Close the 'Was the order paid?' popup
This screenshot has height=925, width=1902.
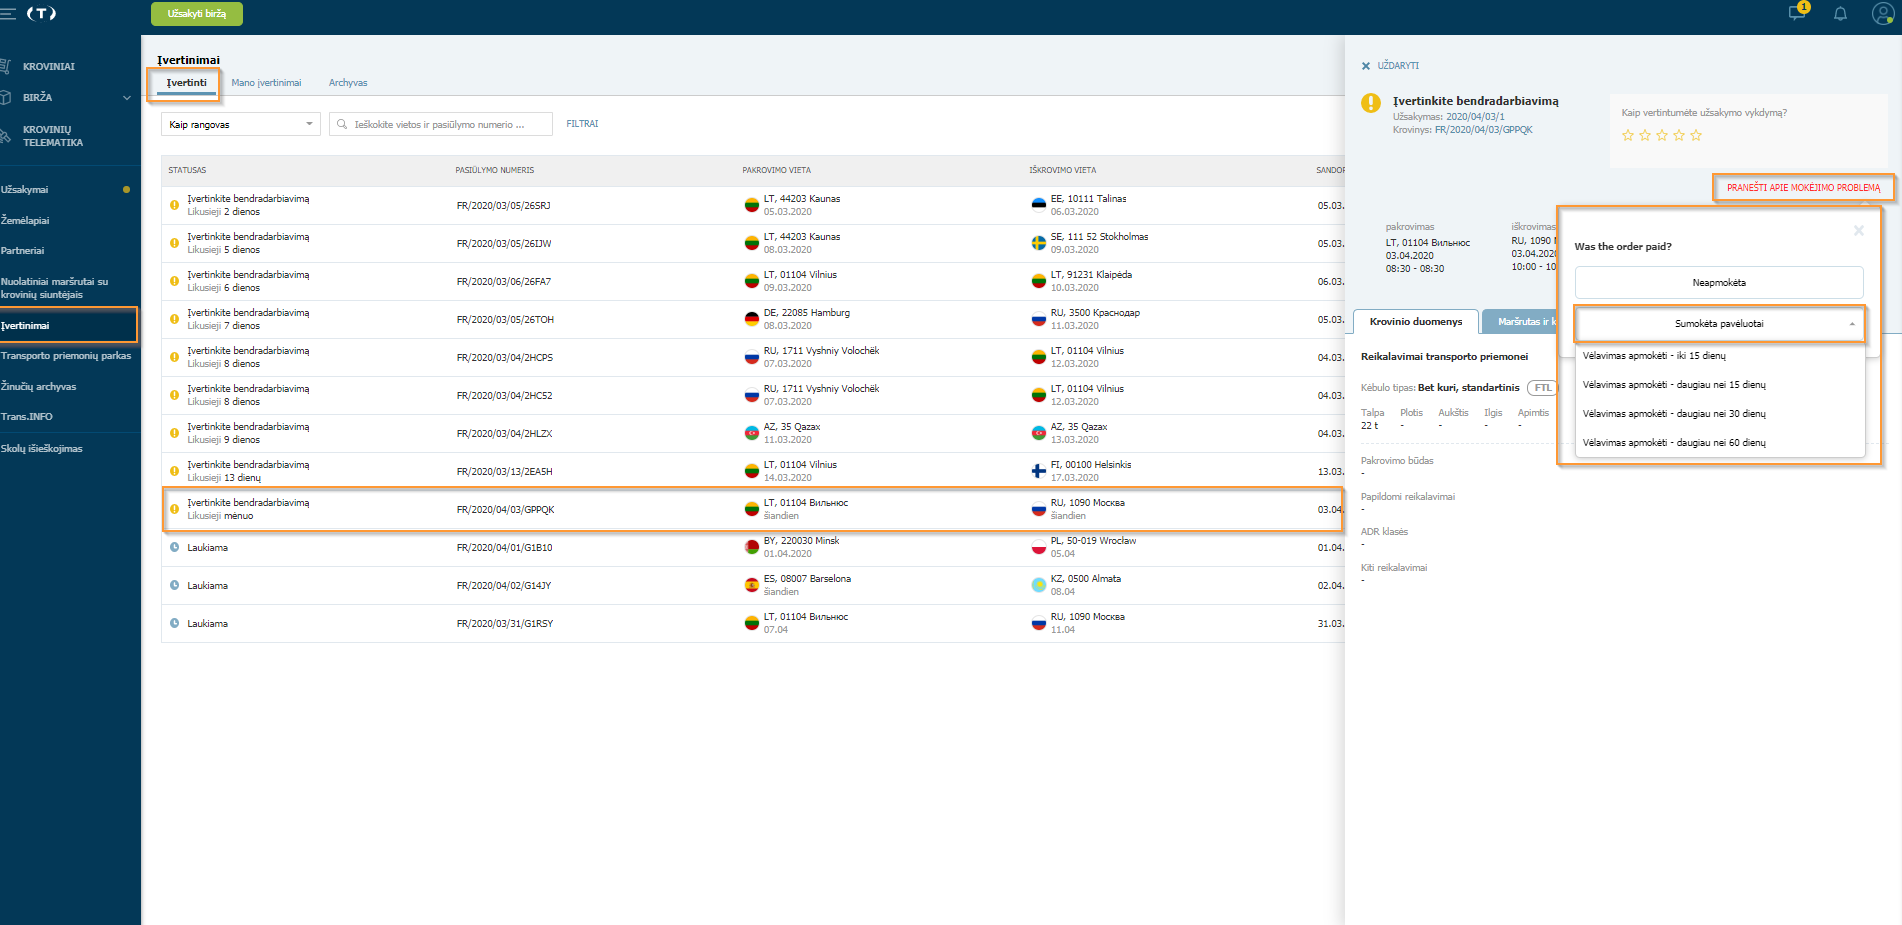(x=1859, y=230)
